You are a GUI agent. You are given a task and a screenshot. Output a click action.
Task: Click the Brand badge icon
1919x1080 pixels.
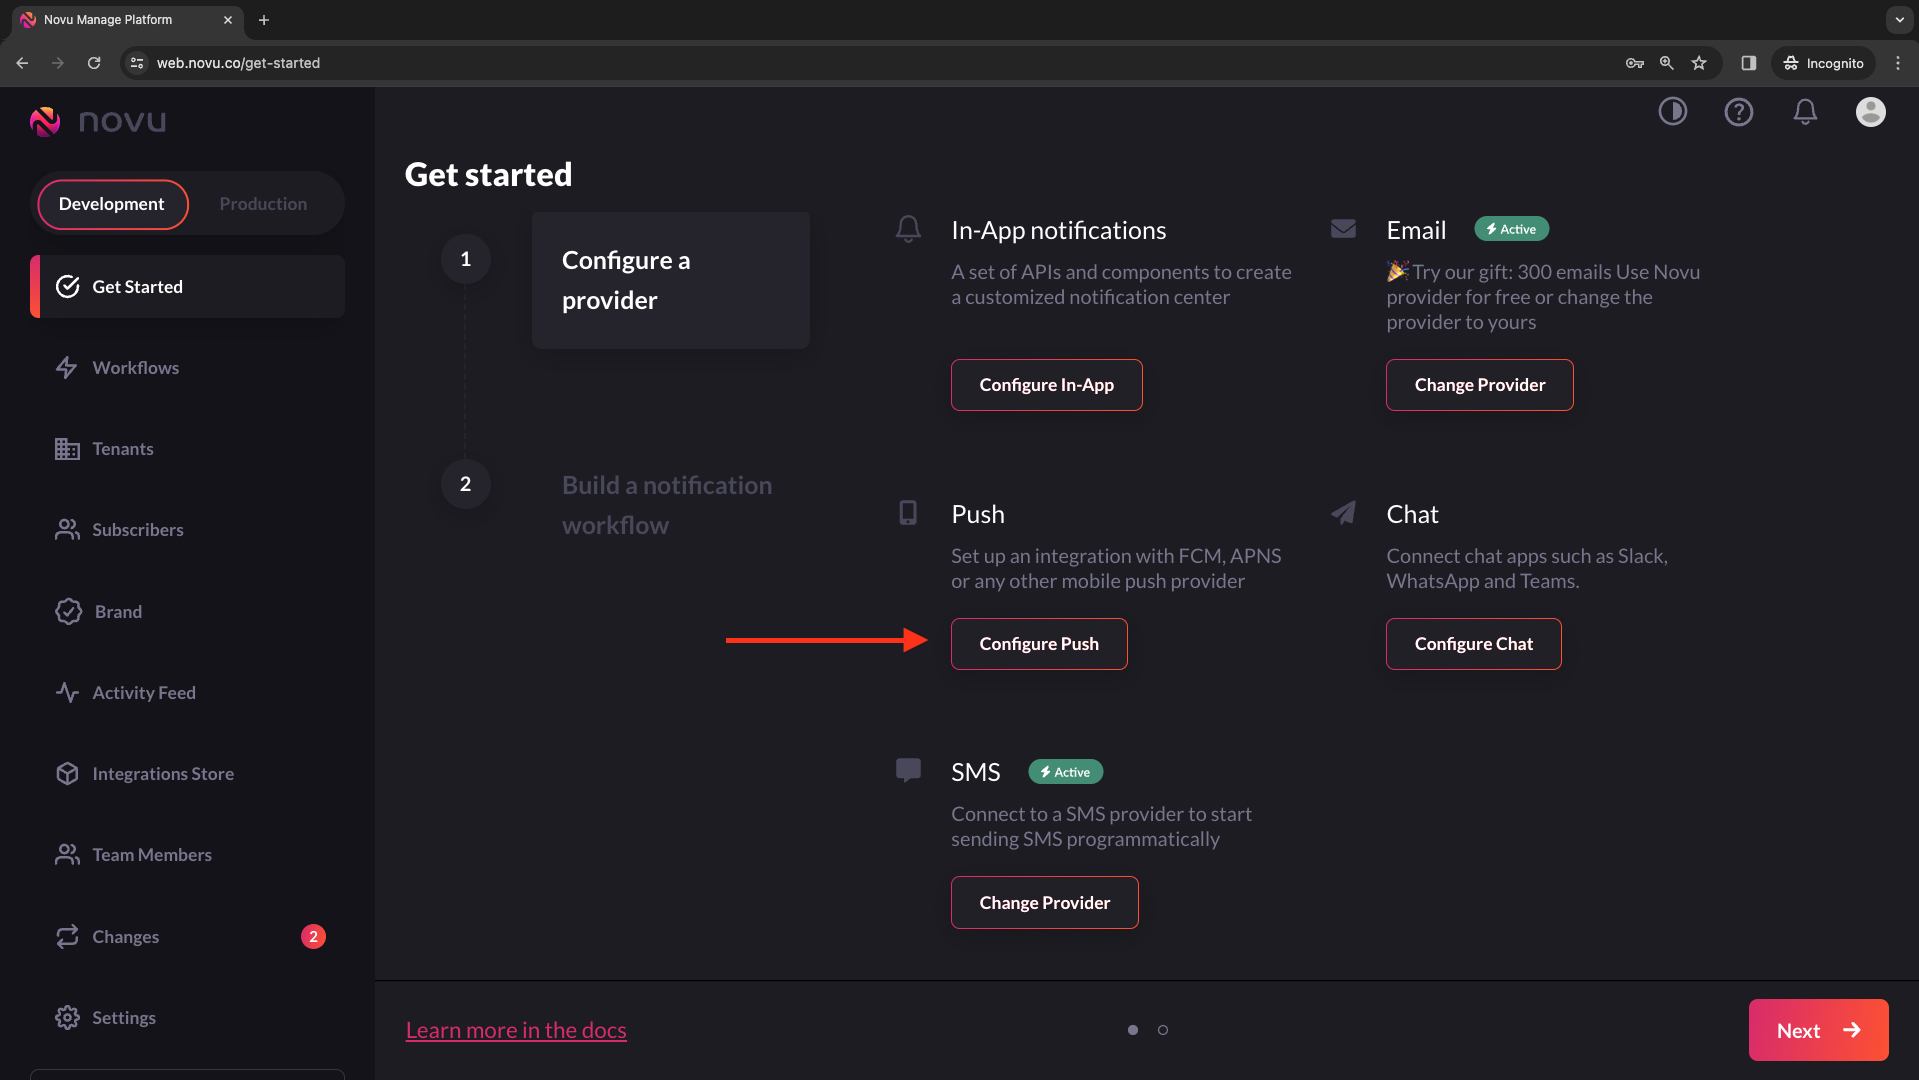click(x=68, y=612)
